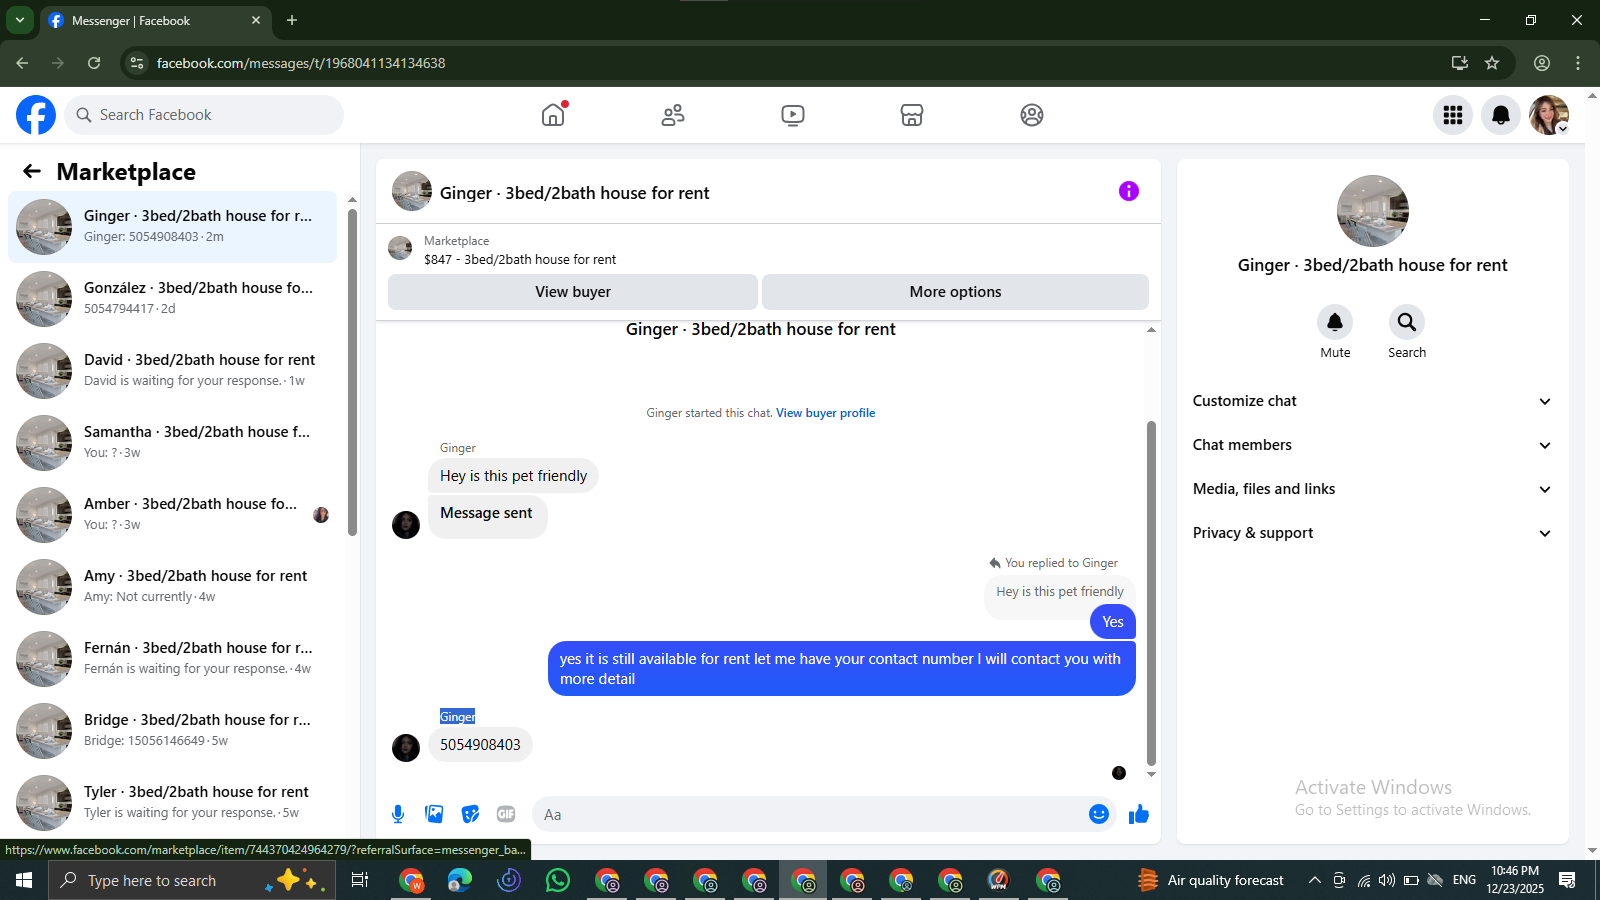Click the conversation list scrollbar
This screenshot has width=1600, height=900.
click(x=352, y=372)
